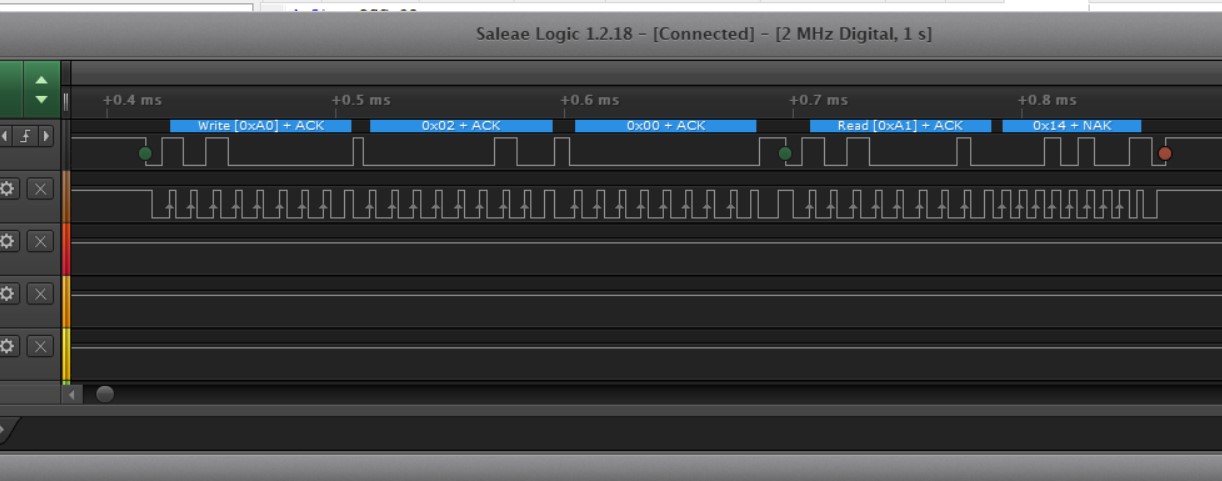
Task: Click the round horizontal scrollbar thumb
Action: point(105,394)
